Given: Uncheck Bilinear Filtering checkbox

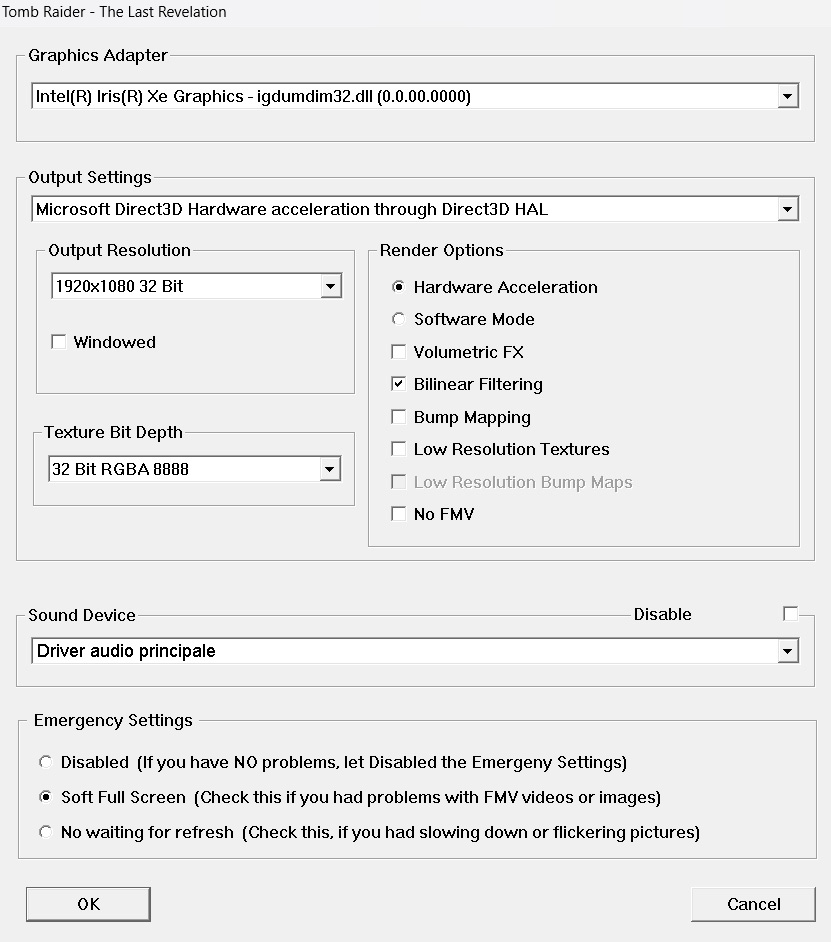Looking at the screenshot, I should 398,384.
